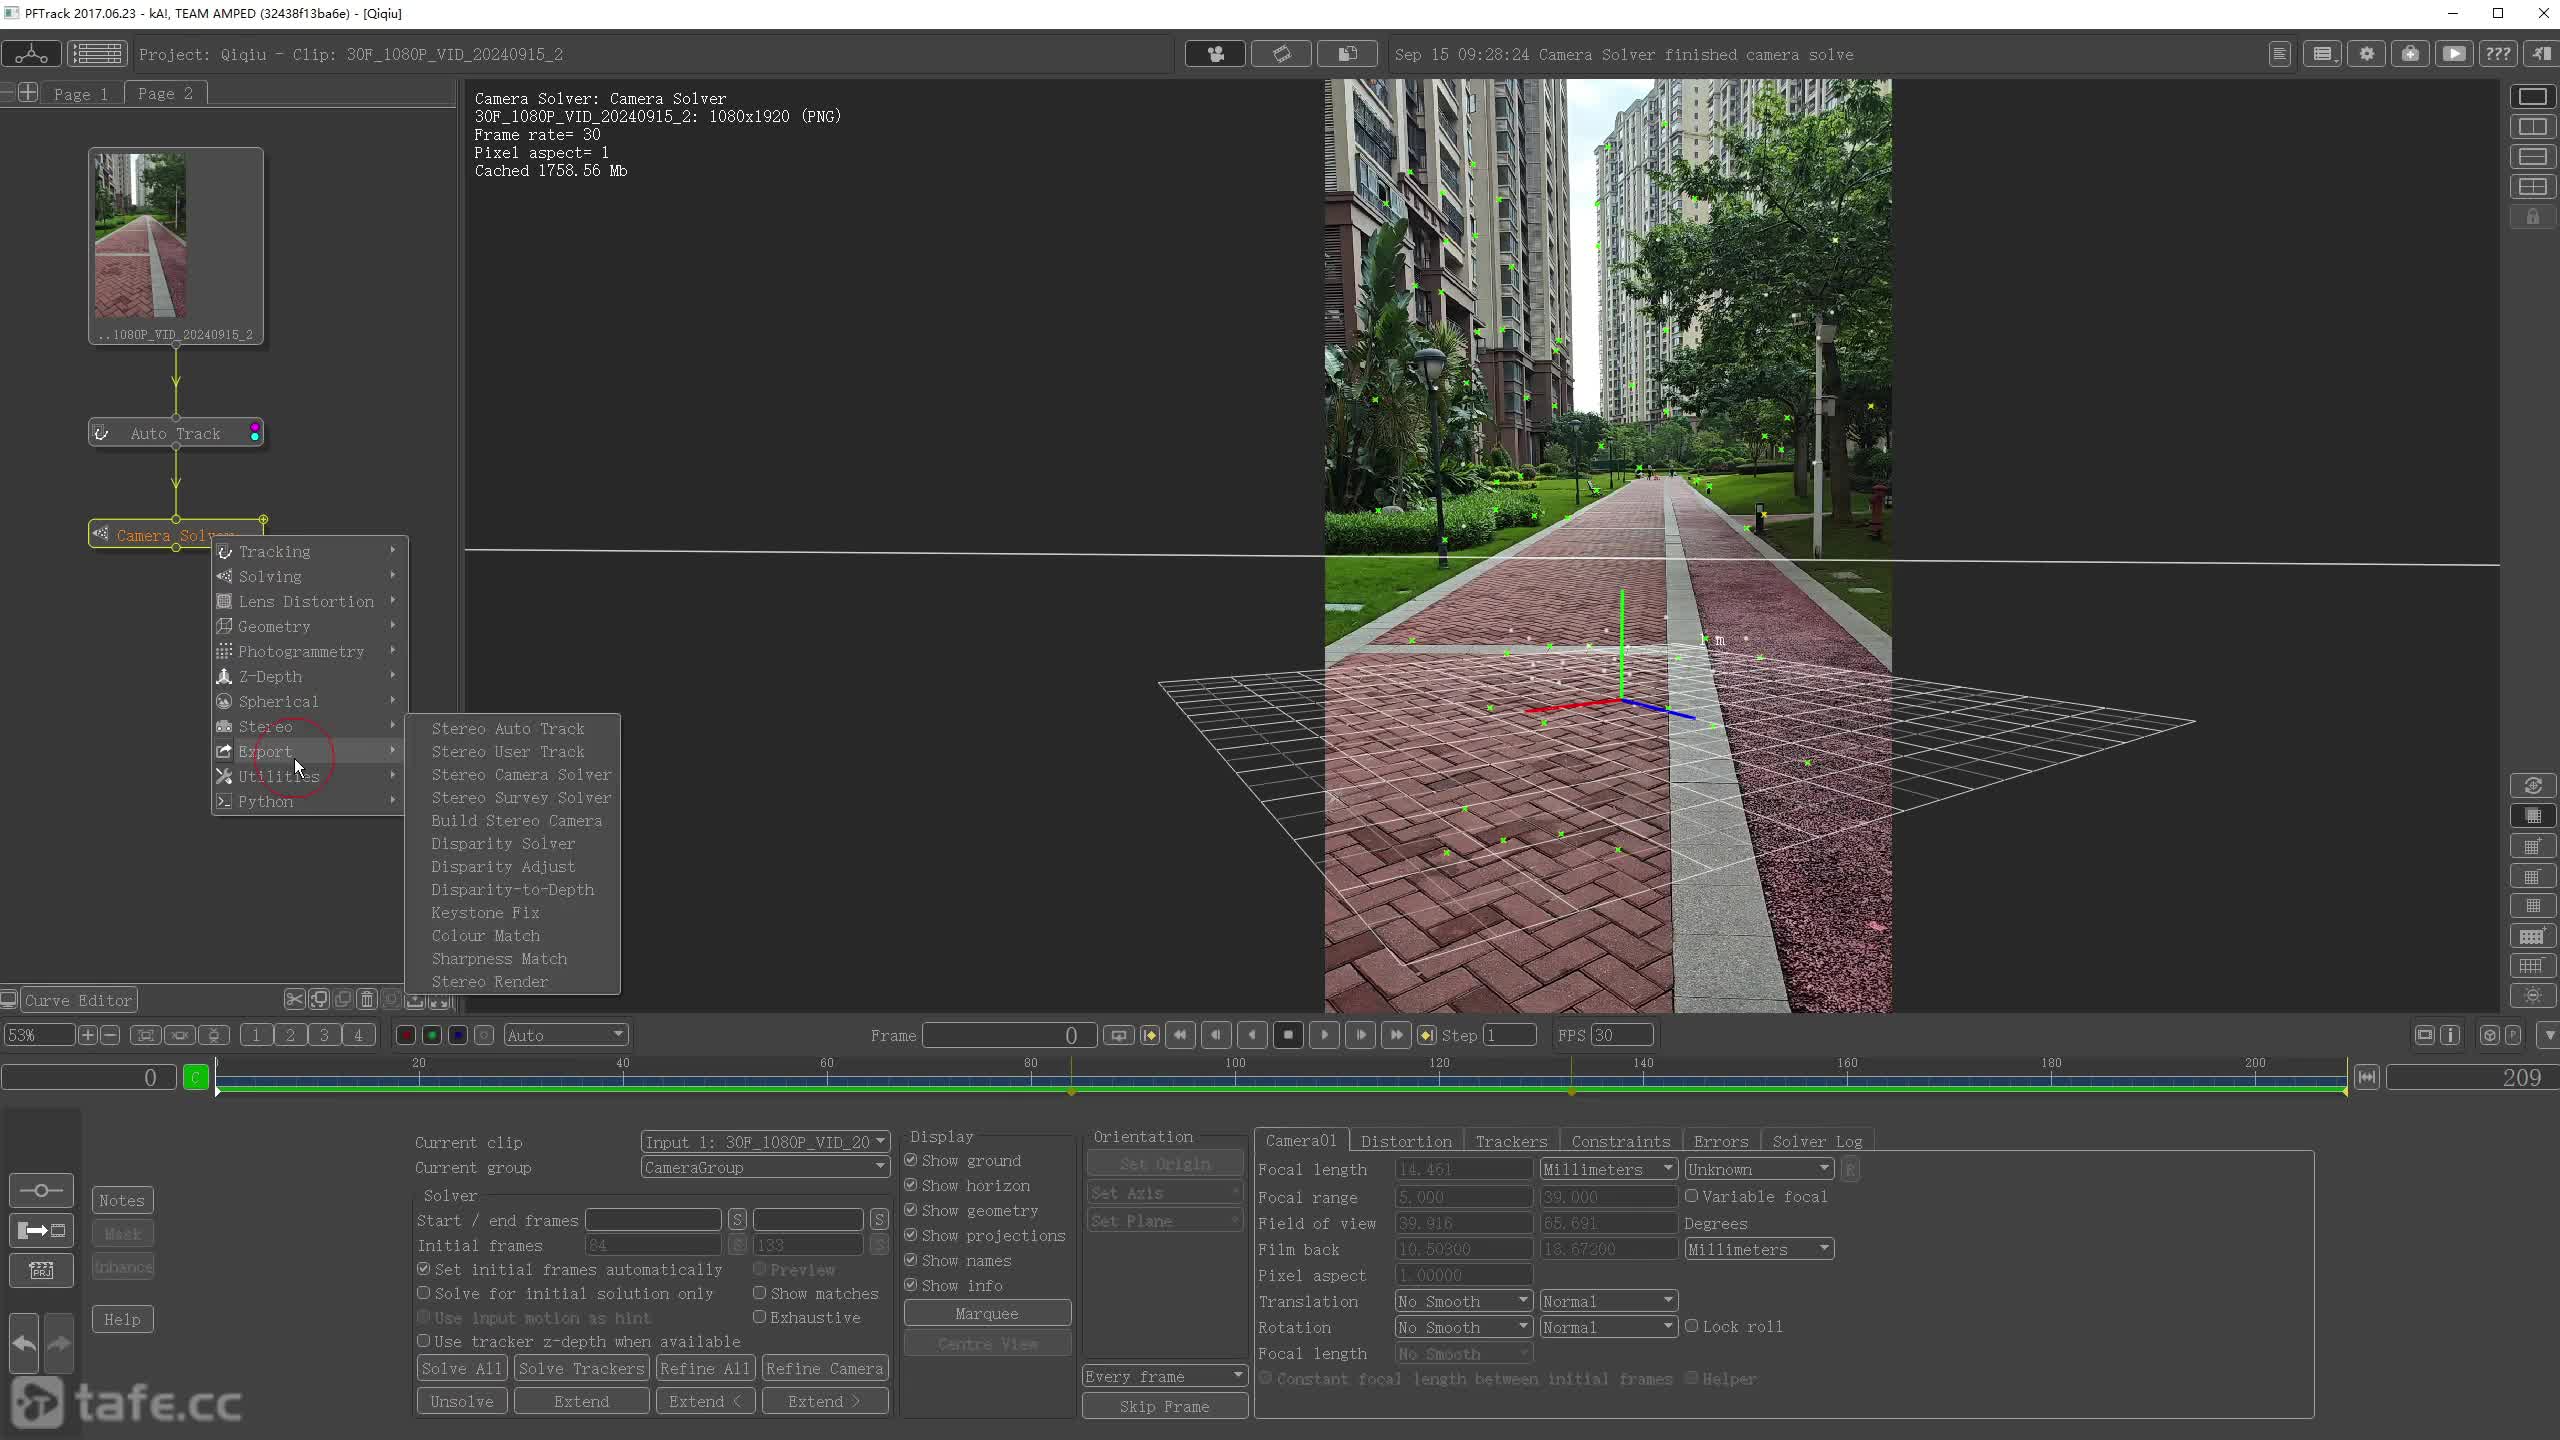
Task: Toggle the blue channel swatch
Action: [x=458, y=1035]
